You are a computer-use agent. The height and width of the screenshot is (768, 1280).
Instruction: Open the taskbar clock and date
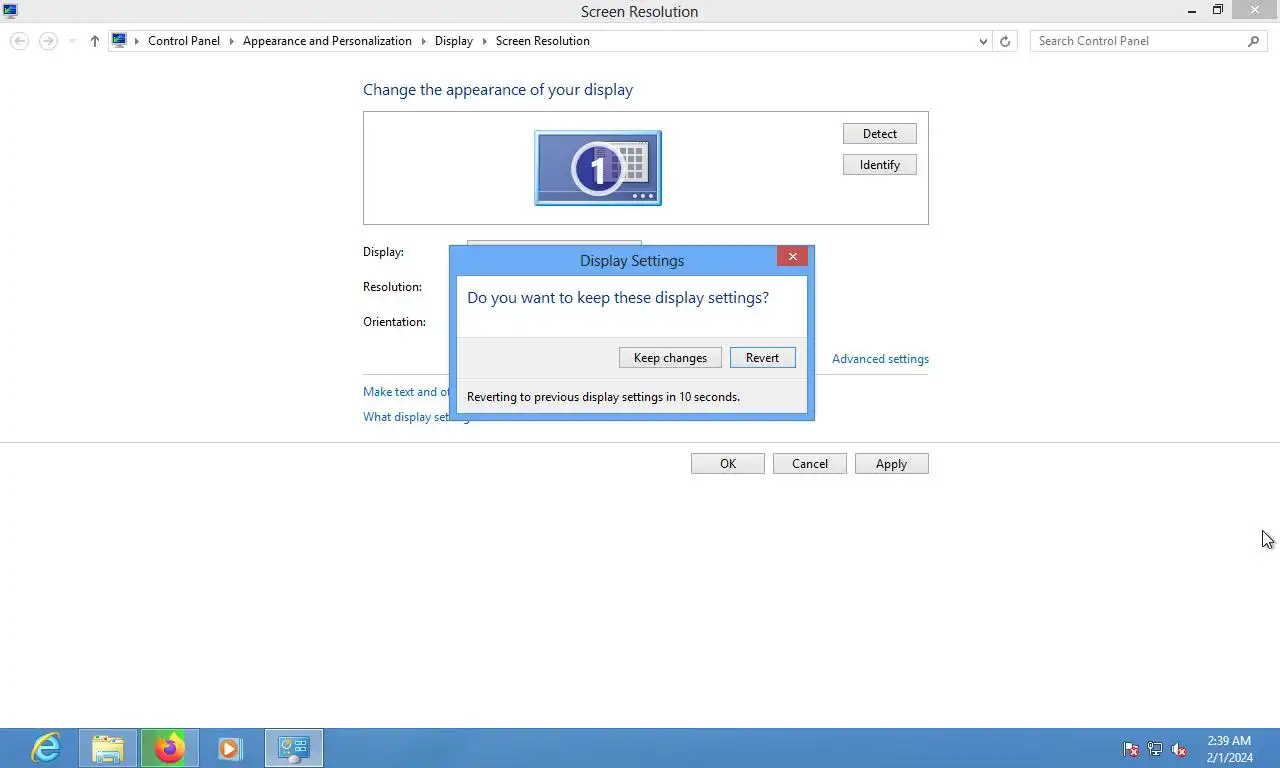coord(1229,749)
